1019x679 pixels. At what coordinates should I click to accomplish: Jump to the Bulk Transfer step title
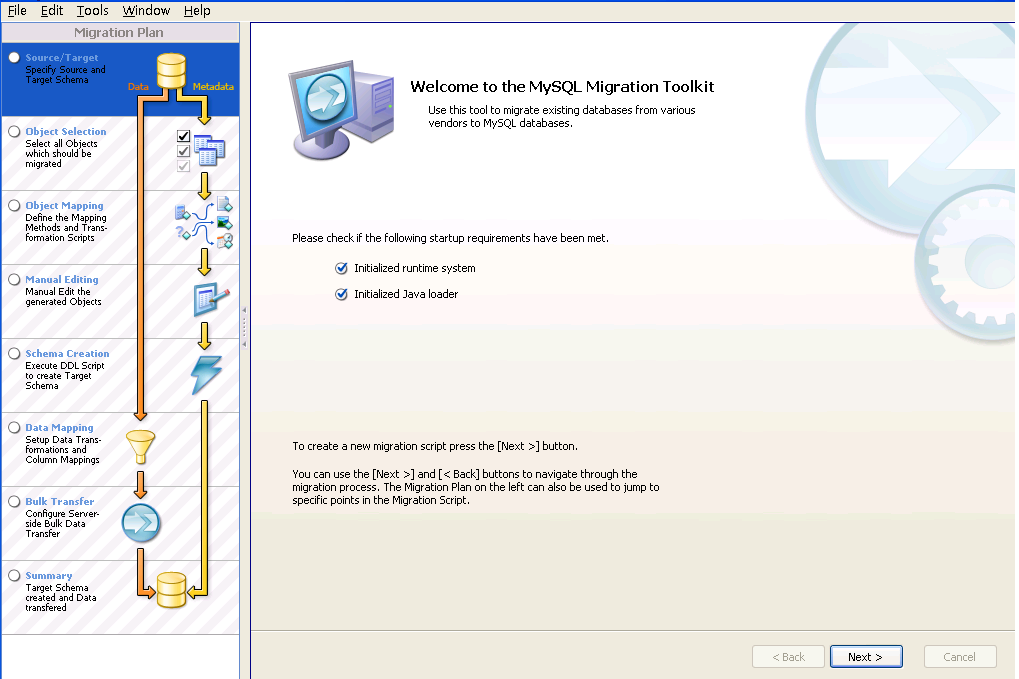pos(60,502)
